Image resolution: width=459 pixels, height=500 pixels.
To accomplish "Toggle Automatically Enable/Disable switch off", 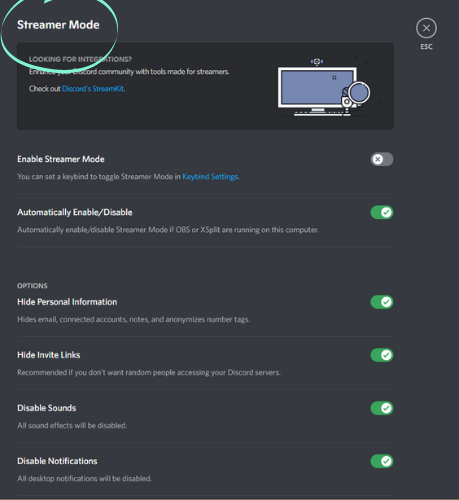I will click(382, 212).
